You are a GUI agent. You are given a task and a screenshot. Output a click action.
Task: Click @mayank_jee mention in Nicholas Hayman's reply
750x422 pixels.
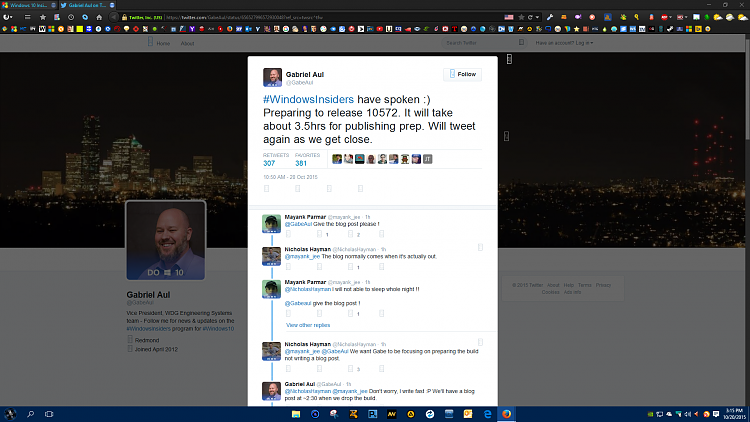302,256
